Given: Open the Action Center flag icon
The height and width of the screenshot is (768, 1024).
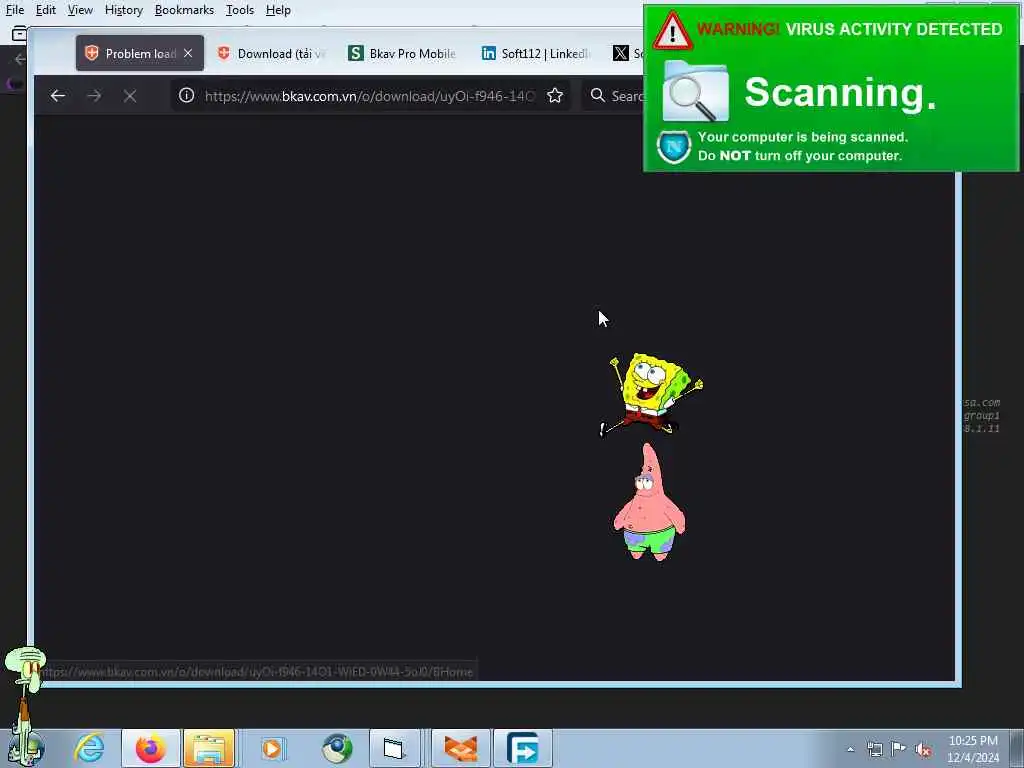Looking at the screenshot, I should pyautogui.click(x=899, y=749).
